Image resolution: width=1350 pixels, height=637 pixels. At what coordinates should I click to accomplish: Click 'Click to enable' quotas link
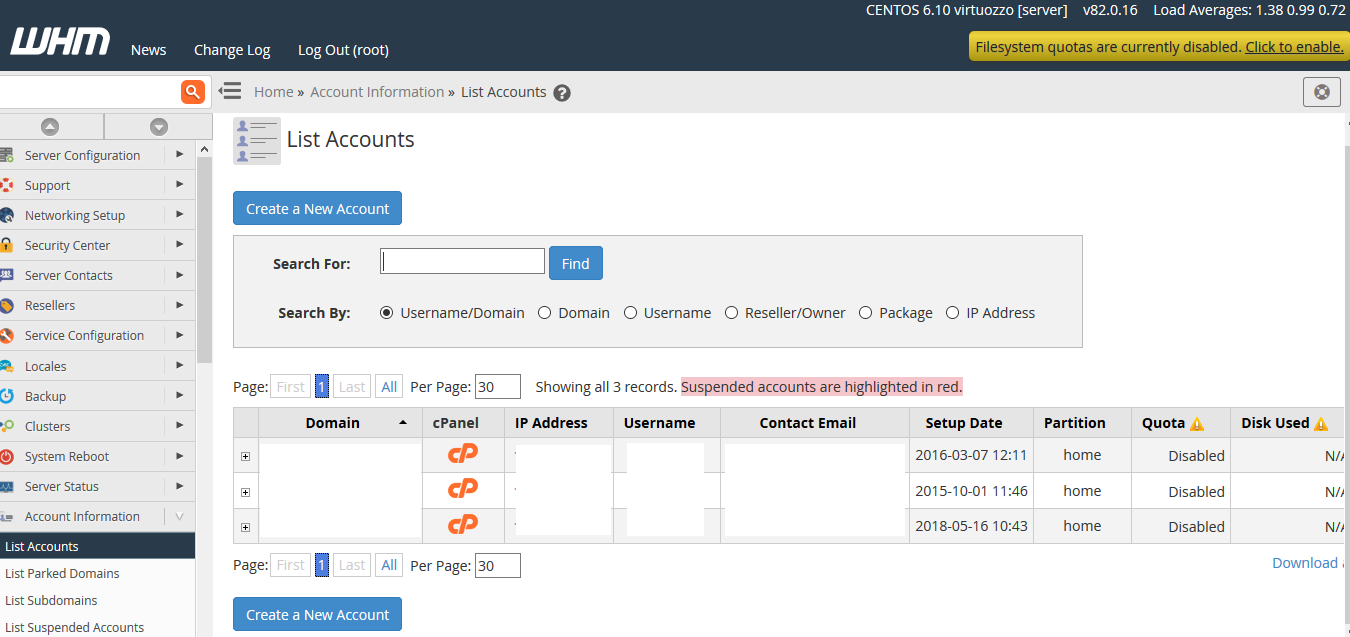[x=1294, y=47]
